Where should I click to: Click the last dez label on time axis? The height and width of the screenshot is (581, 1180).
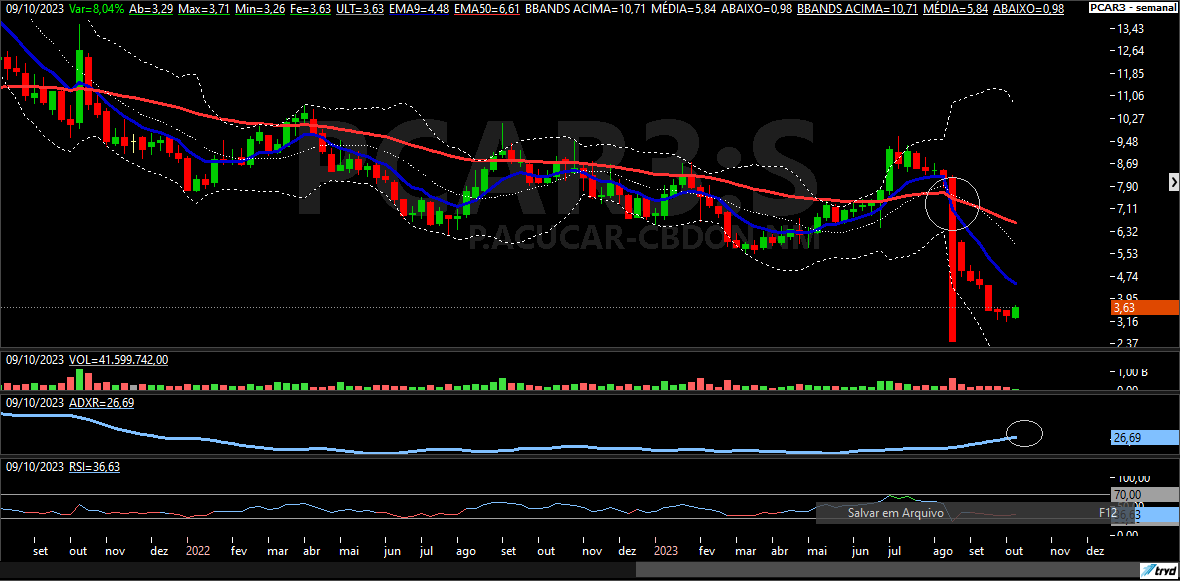point(1096,551)
